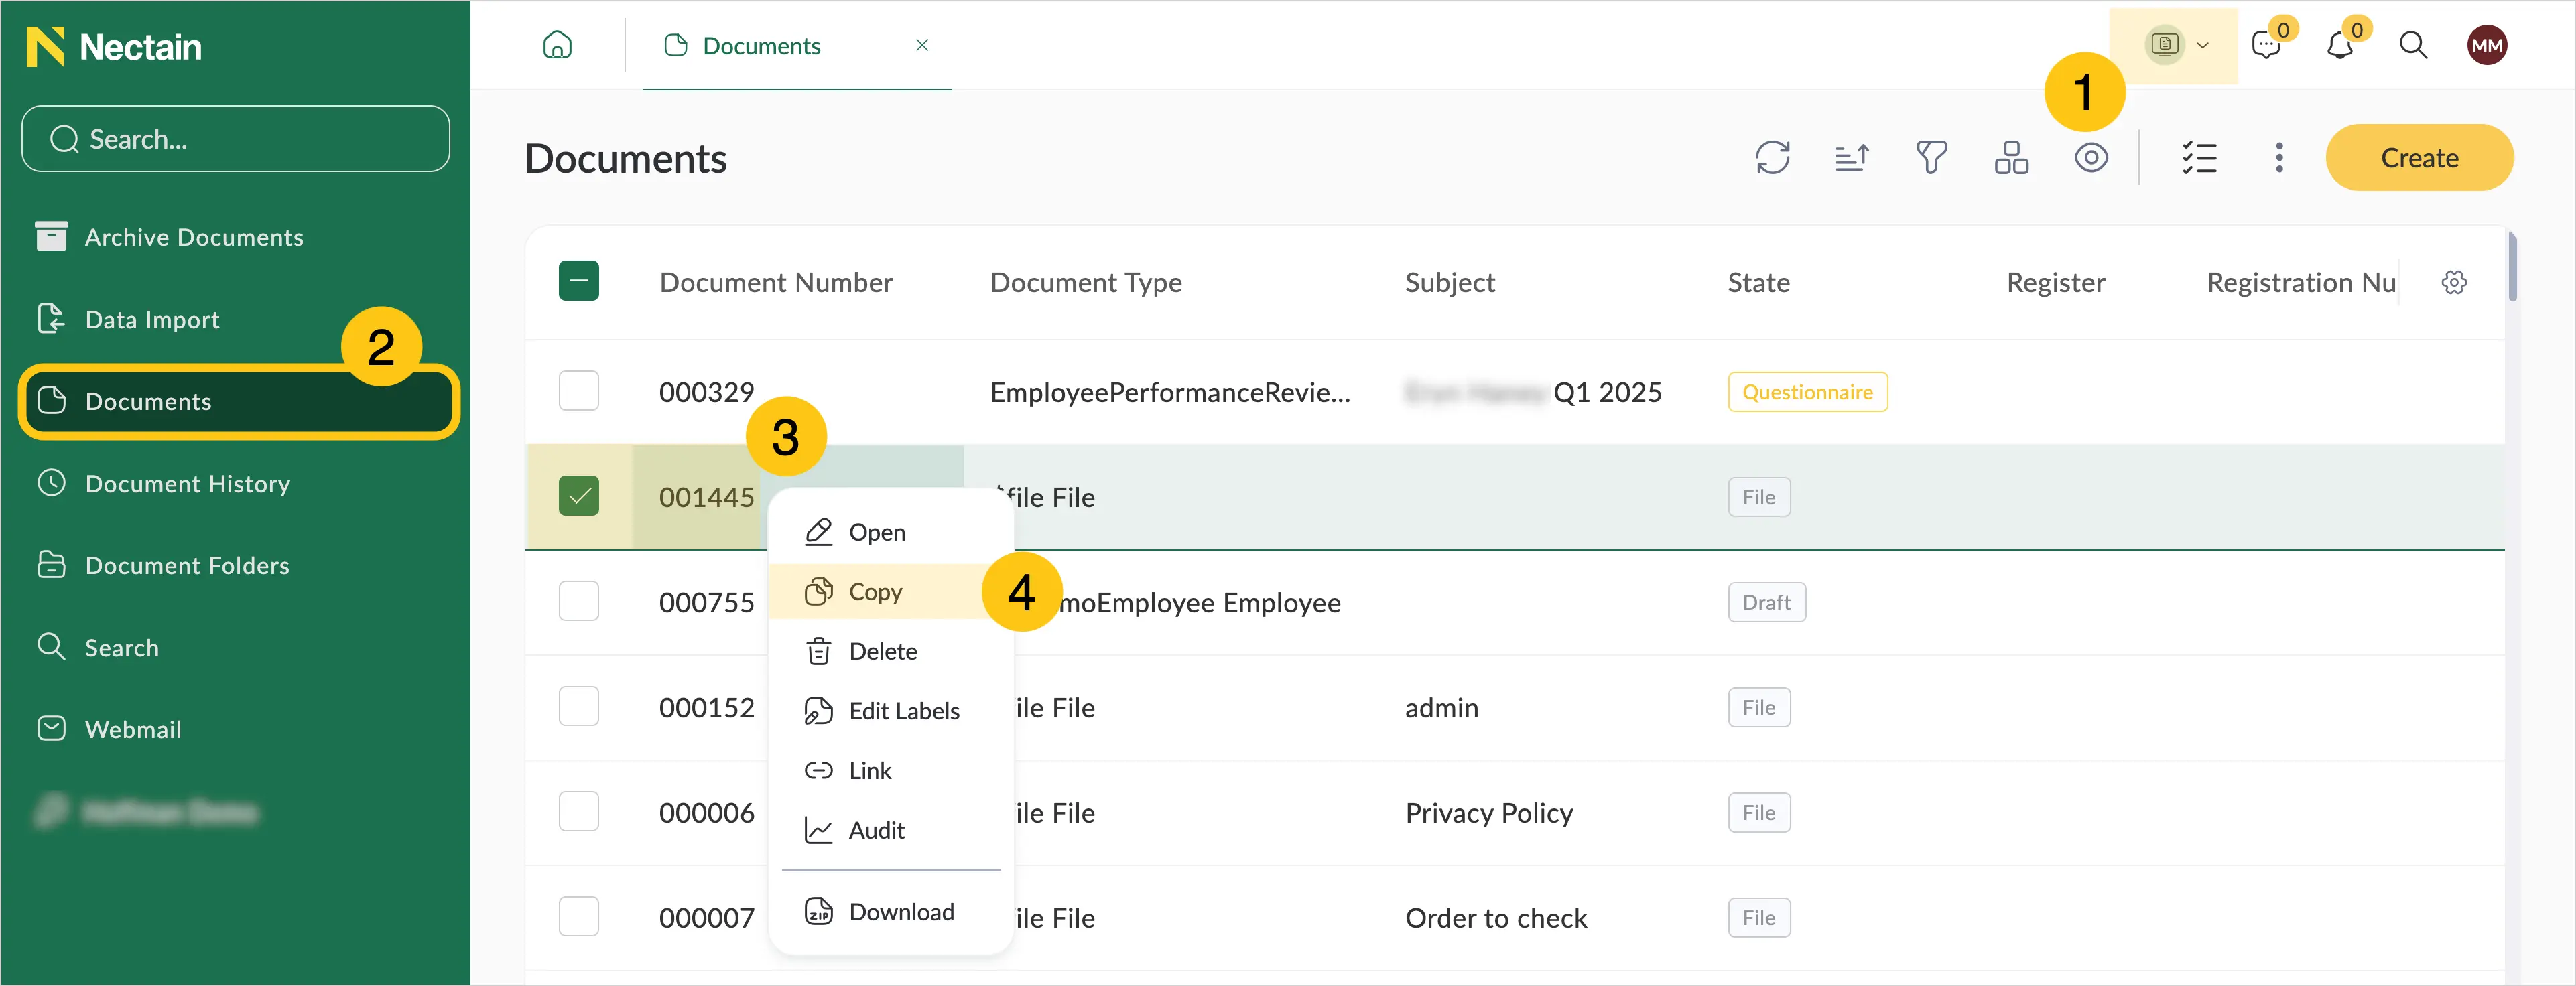
Task: Toggle the select-all header checkbox
Action: (x=579, y=281)
